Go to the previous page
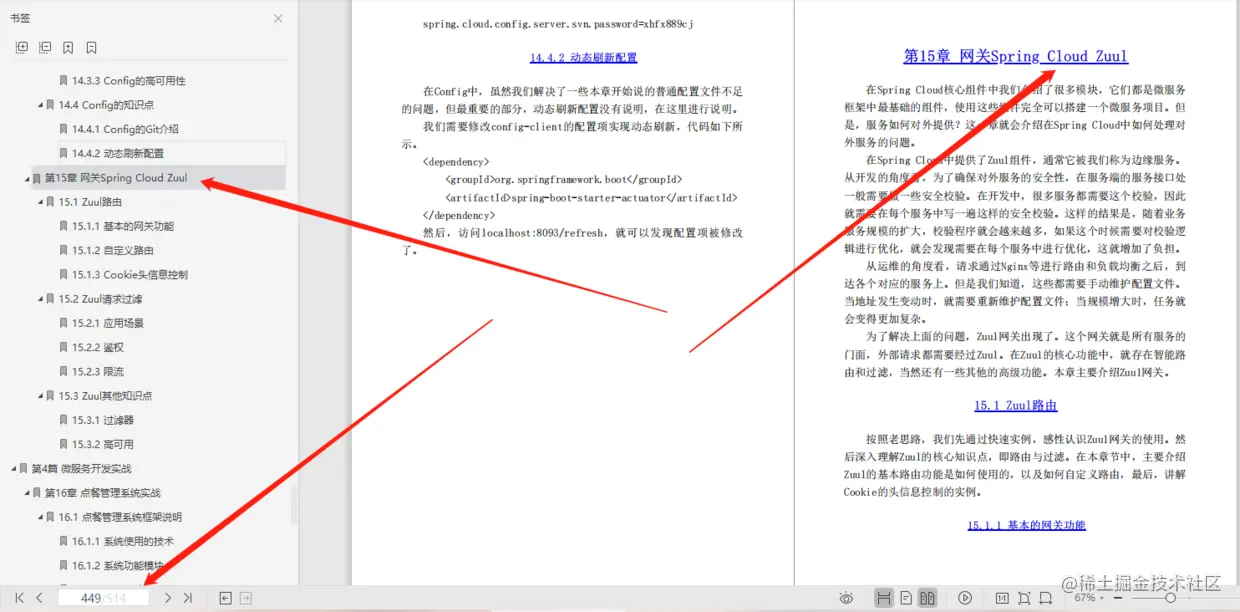This screenshot has height=612, width=1240. (39, 598)
